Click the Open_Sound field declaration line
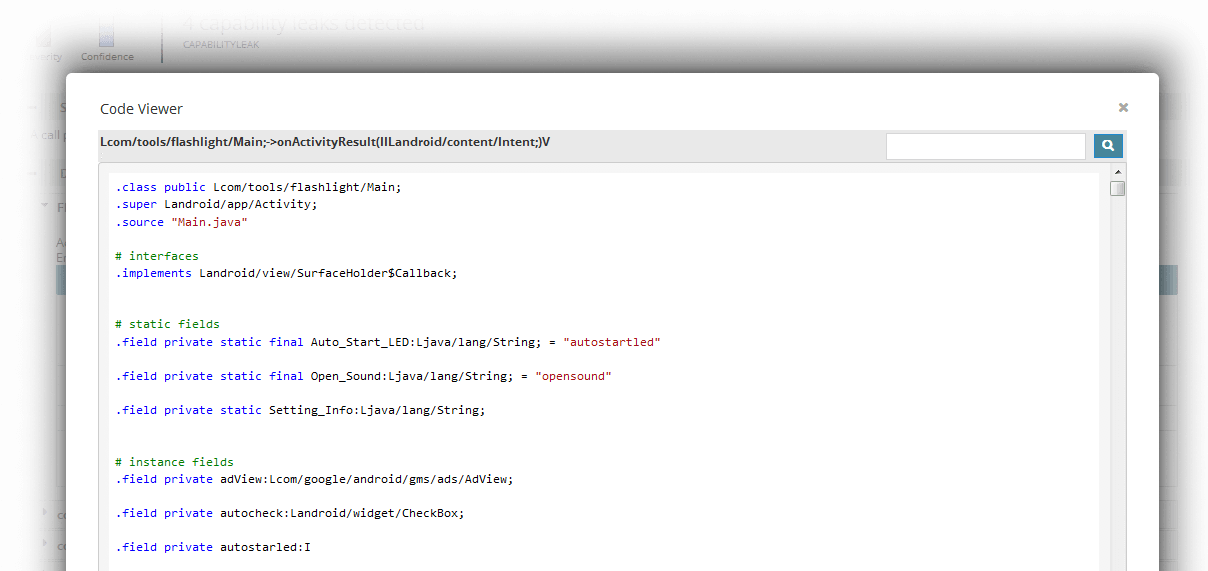Viewport: 1208px width, 571px height. (x=363, y=376)
